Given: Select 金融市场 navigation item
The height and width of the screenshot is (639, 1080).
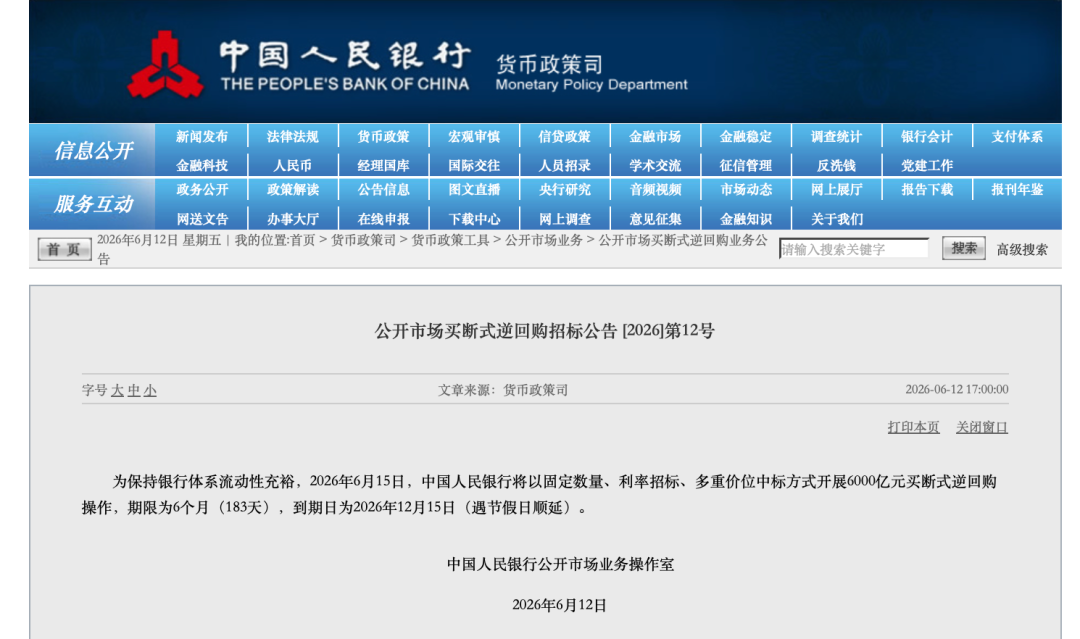Looking at the screenshot, I should (x=655, y=137).
